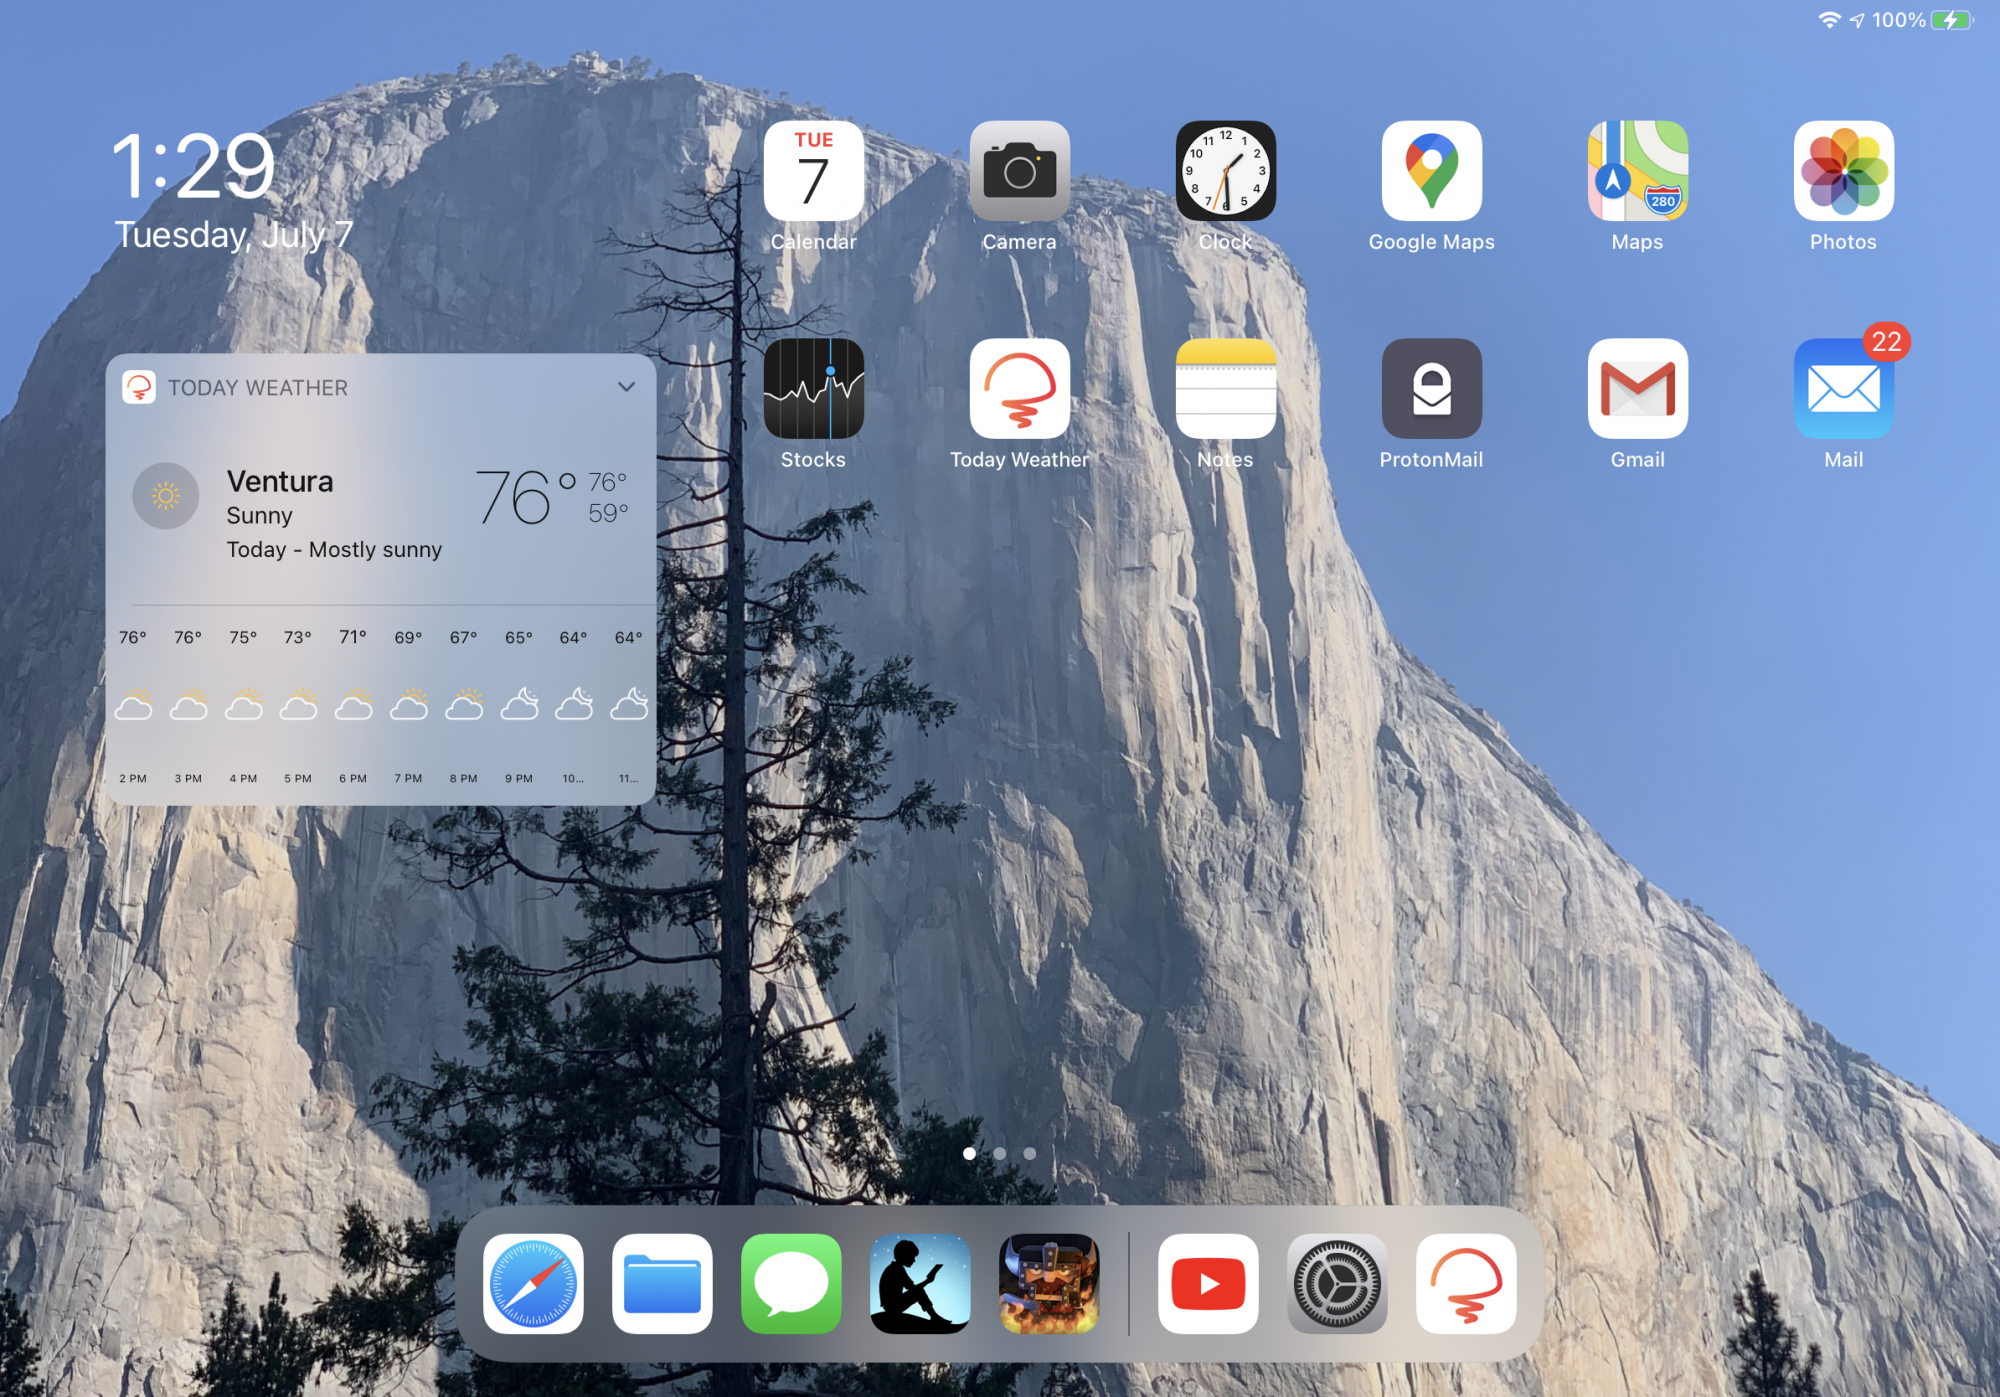Viewport: 2000px width, 1397px height.
Task: Open the Calendar app
Action: click(813, 171)
